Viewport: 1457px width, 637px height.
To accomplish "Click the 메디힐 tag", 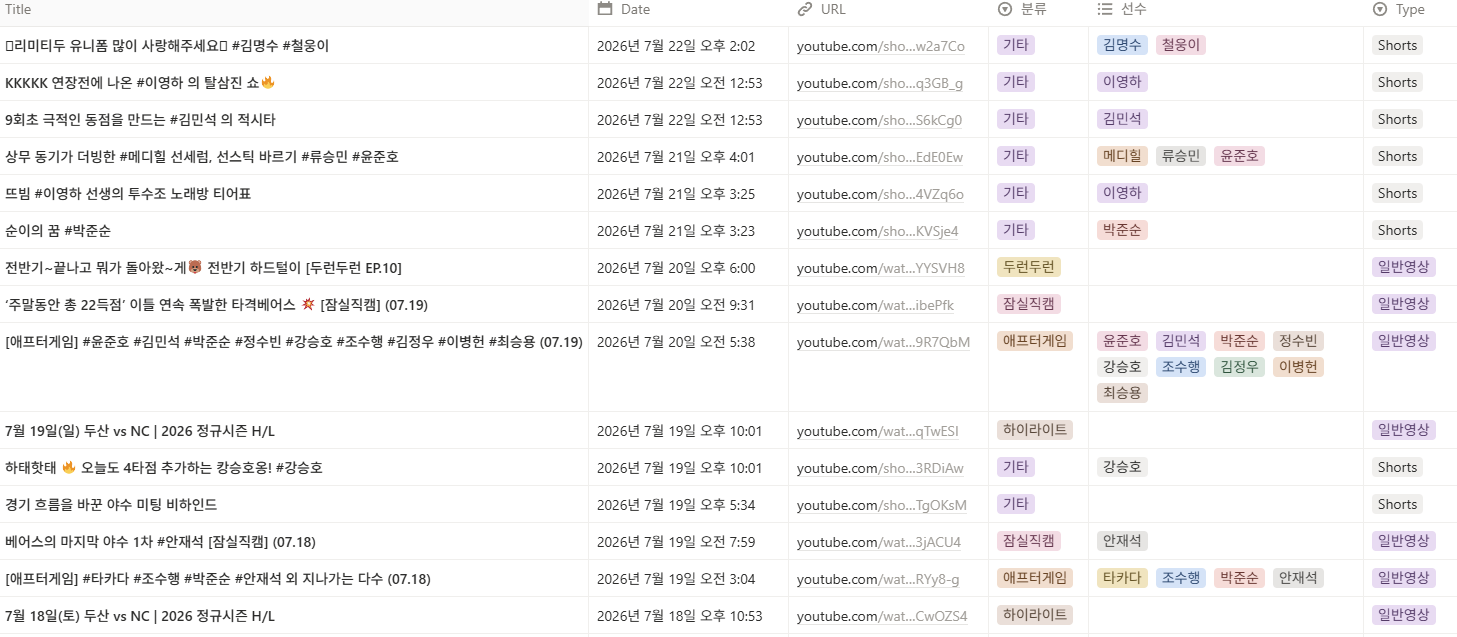I will point(1122,156).
